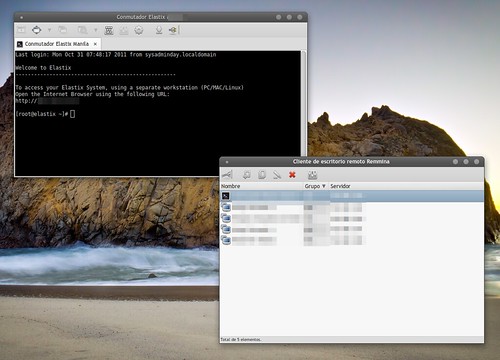Click the copy profile icon in Remmina toolbar
This screenshot has height=360, width=500.
pos(262,175)
